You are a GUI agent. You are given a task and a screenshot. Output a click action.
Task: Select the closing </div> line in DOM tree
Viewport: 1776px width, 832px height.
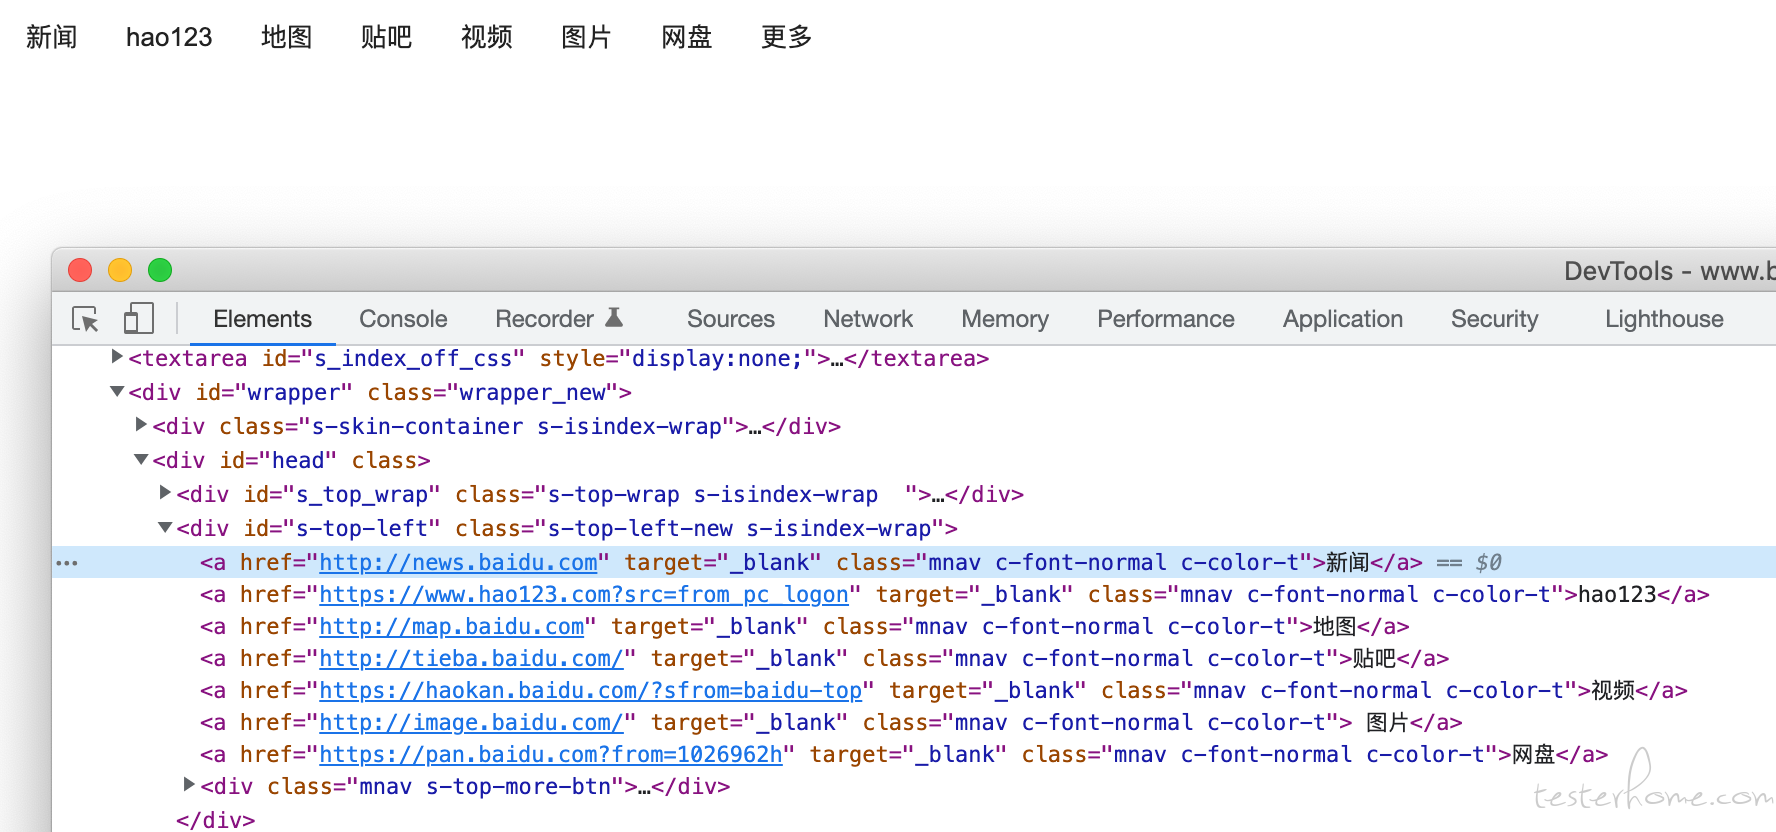pyautogui.click(x=215, y=820)
